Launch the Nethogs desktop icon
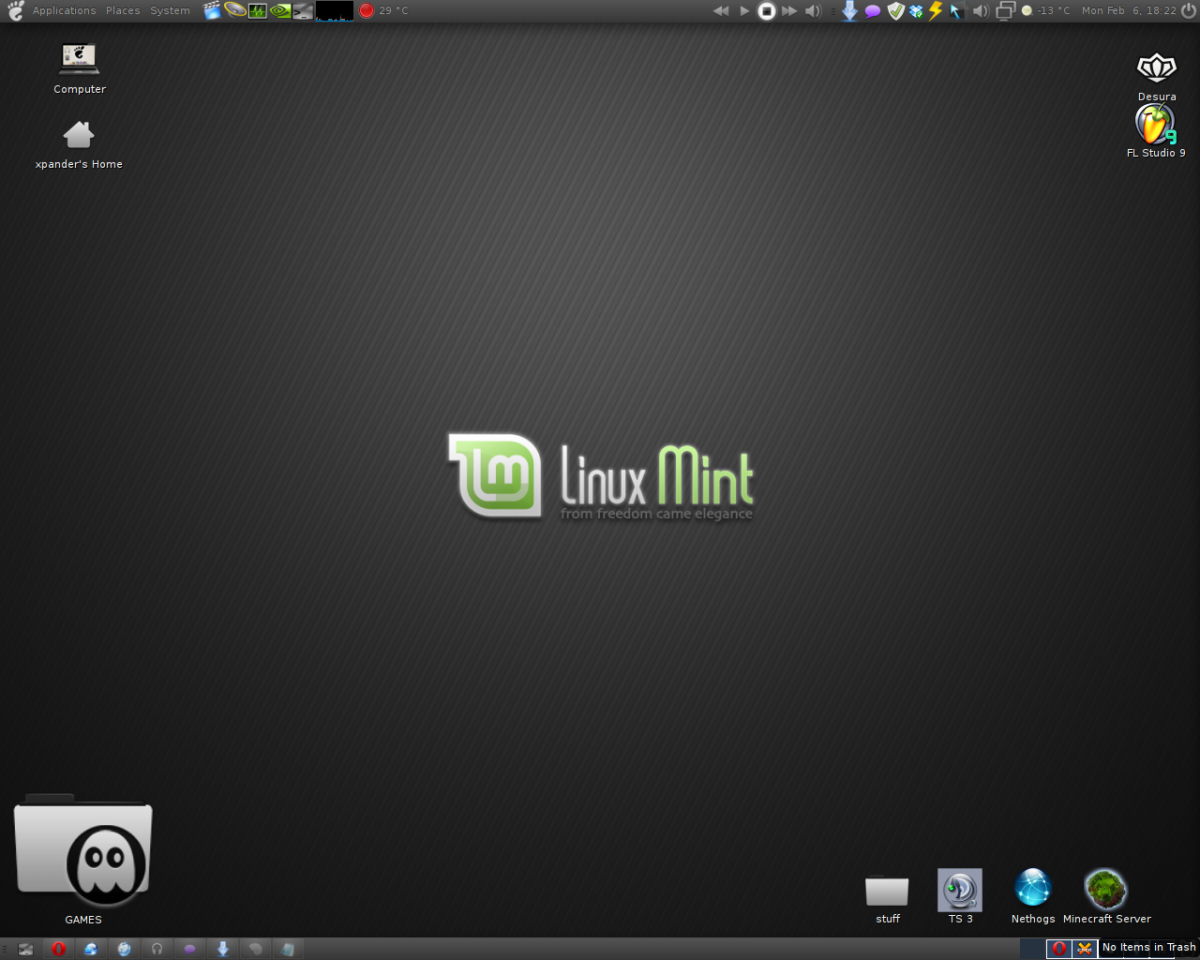 pyautogui.click(x=1033, y=889)
